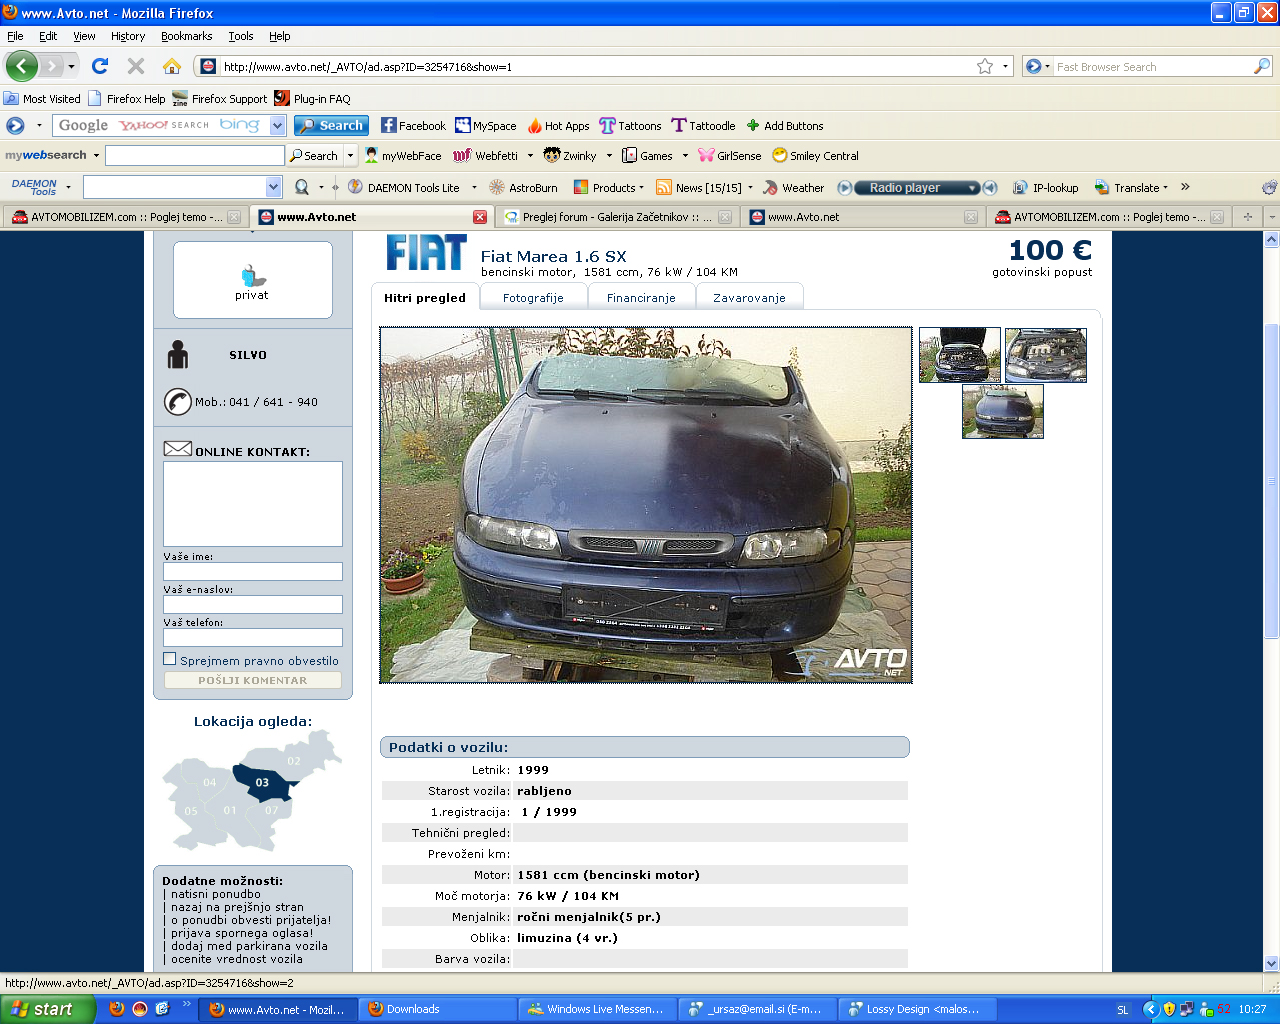Click the Vaše ime input field
1280x1024 pixels.
253,571
